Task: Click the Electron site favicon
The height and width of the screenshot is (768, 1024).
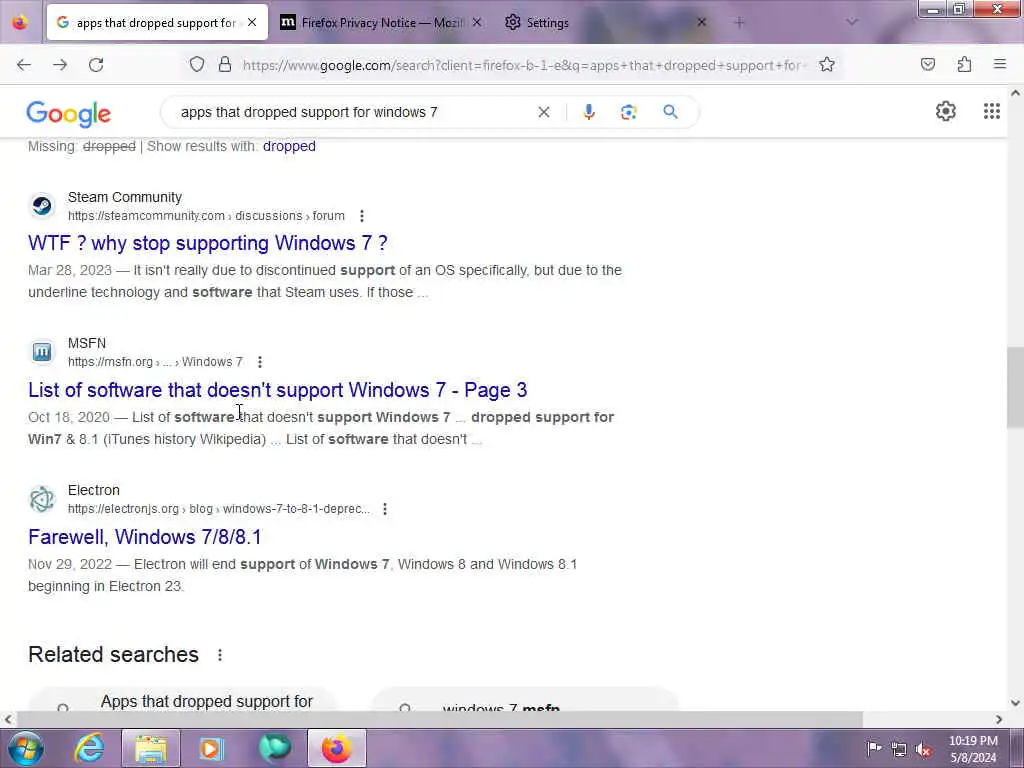Action: (x=42, y=500)
